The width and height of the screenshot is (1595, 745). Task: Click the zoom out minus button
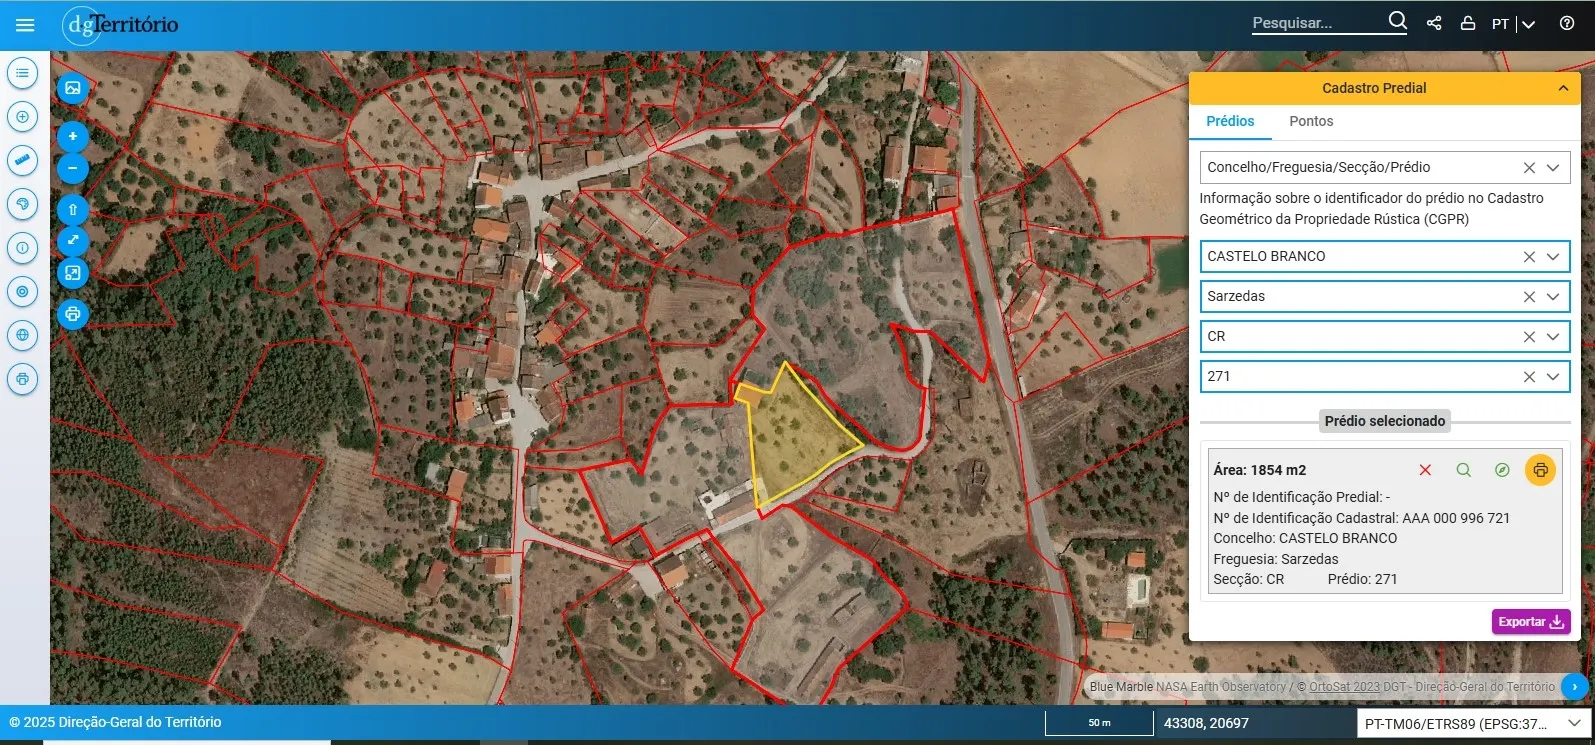[73, 168]
